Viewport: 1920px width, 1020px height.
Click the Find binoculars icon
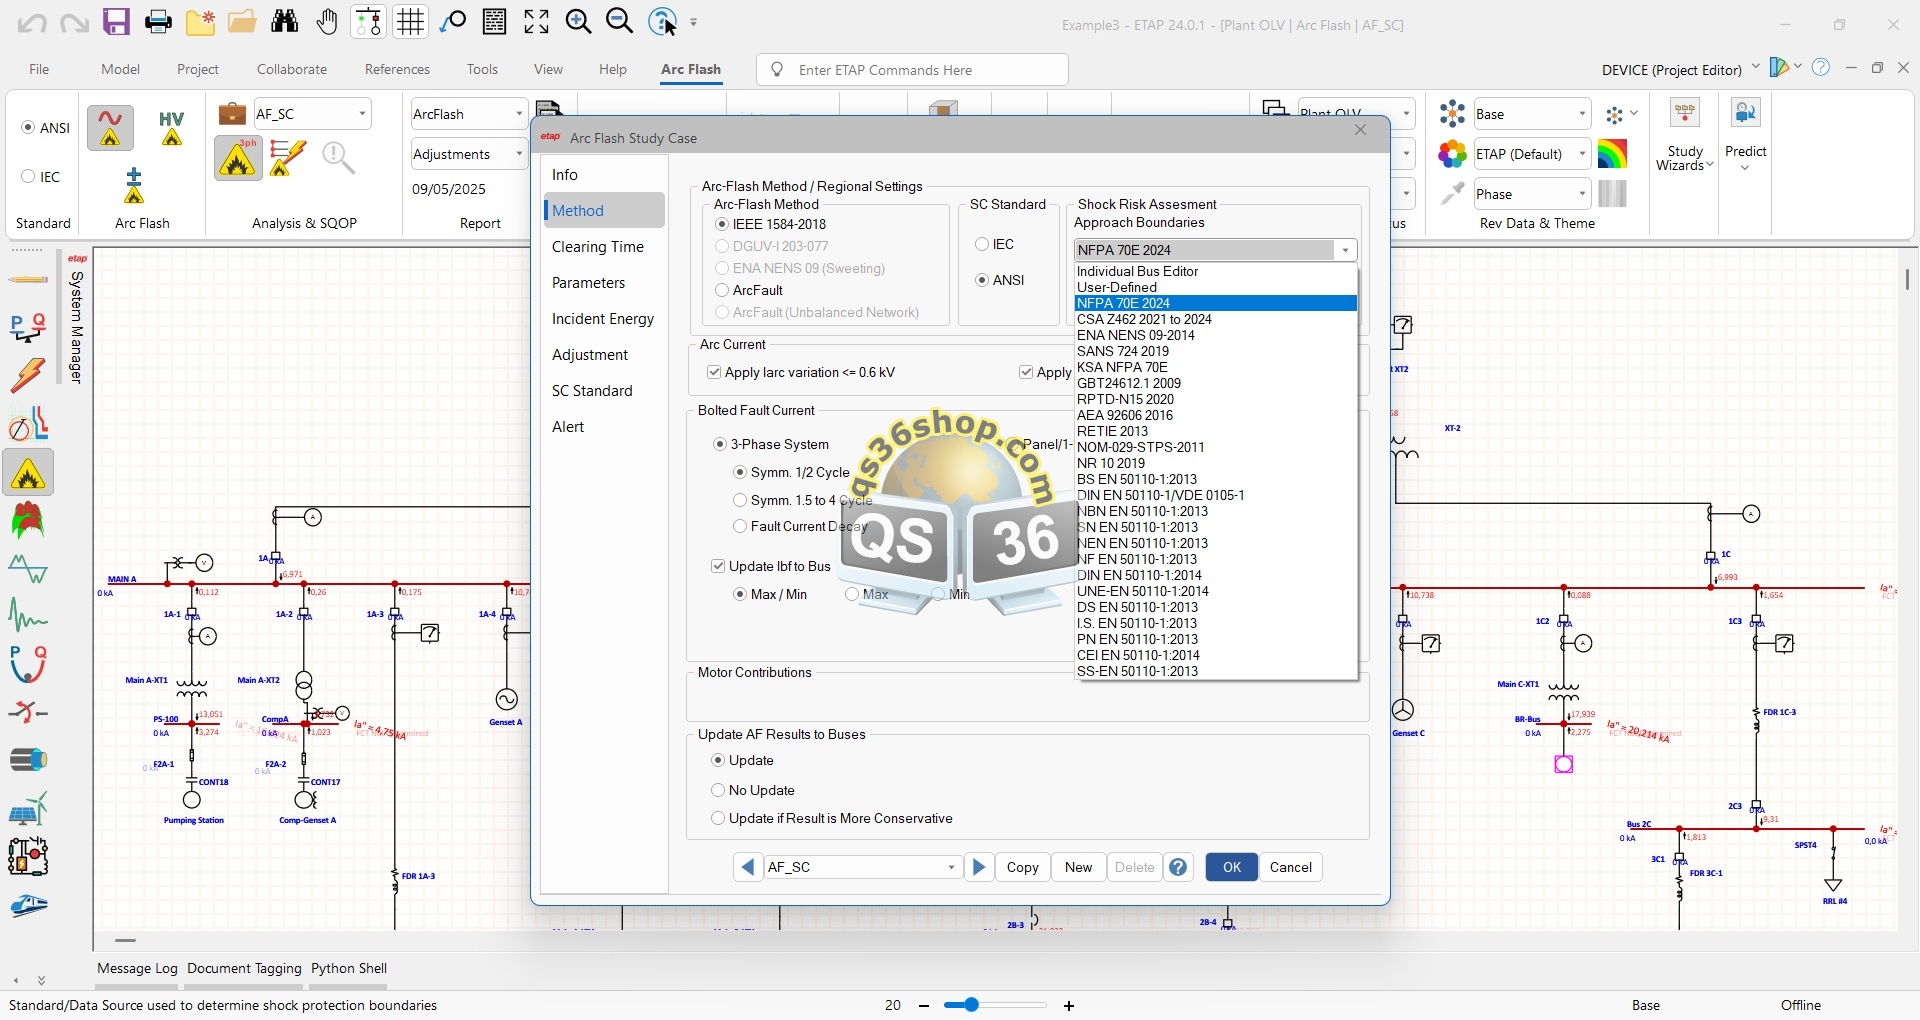[285, 22]
